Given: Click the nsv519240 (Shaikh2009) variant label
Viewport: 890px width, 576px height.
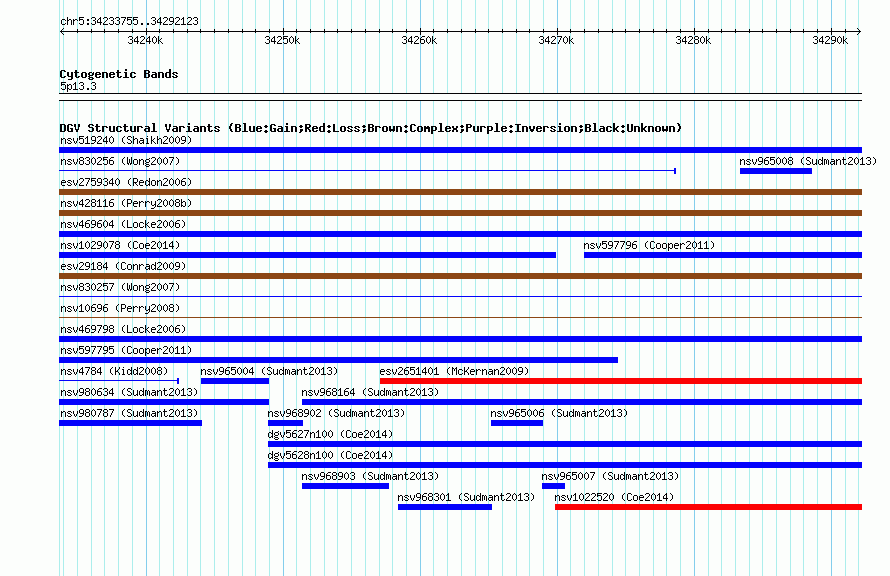Looking at the screenshot, I should point(126,140).
